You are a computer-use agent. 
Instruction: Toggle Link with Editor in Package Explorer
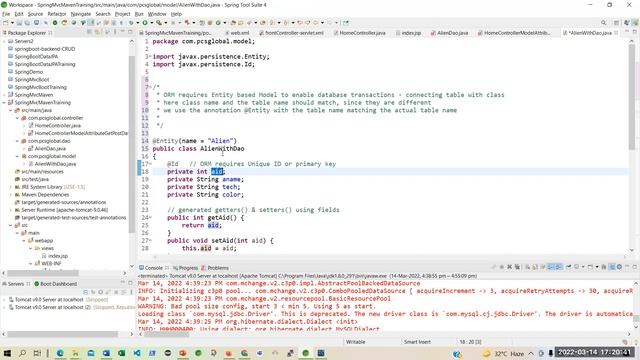[x=97, y=32]
